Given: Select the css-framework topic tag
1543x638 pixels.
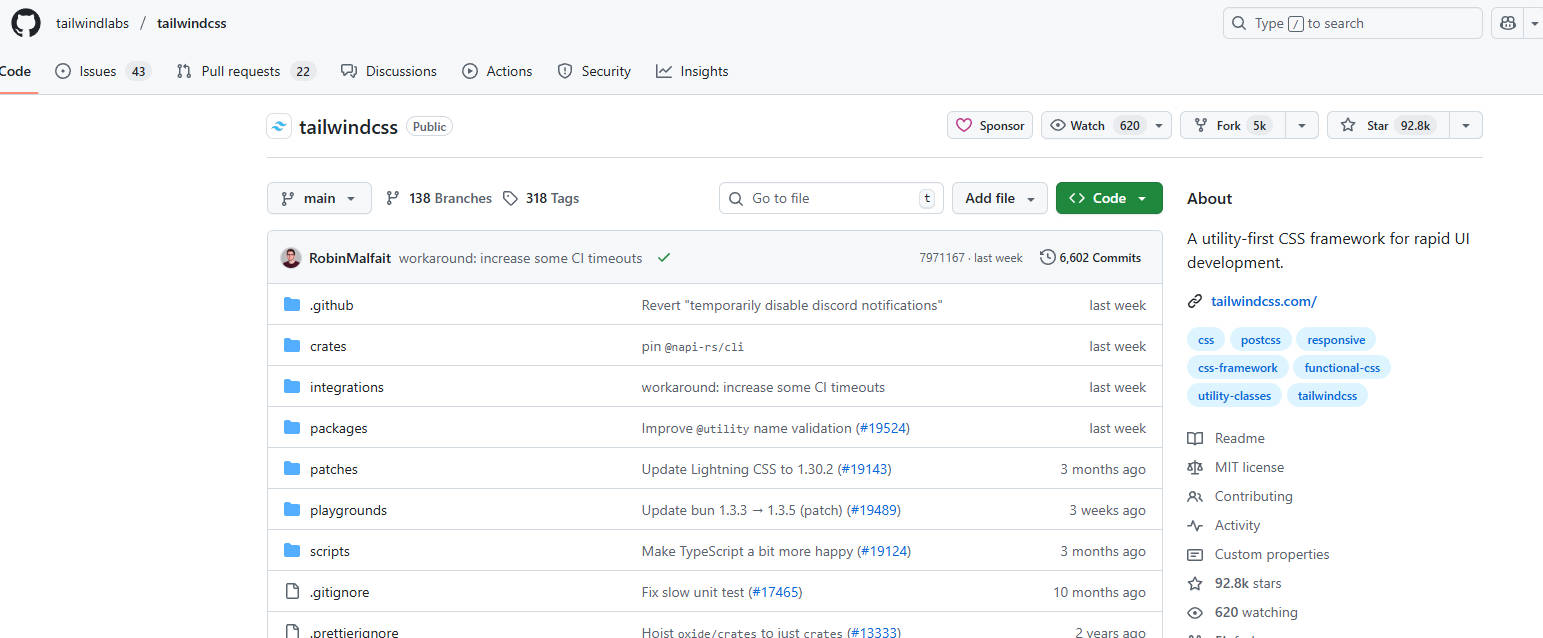Looking at the screenshot, I should click(x=1238, y=368).
